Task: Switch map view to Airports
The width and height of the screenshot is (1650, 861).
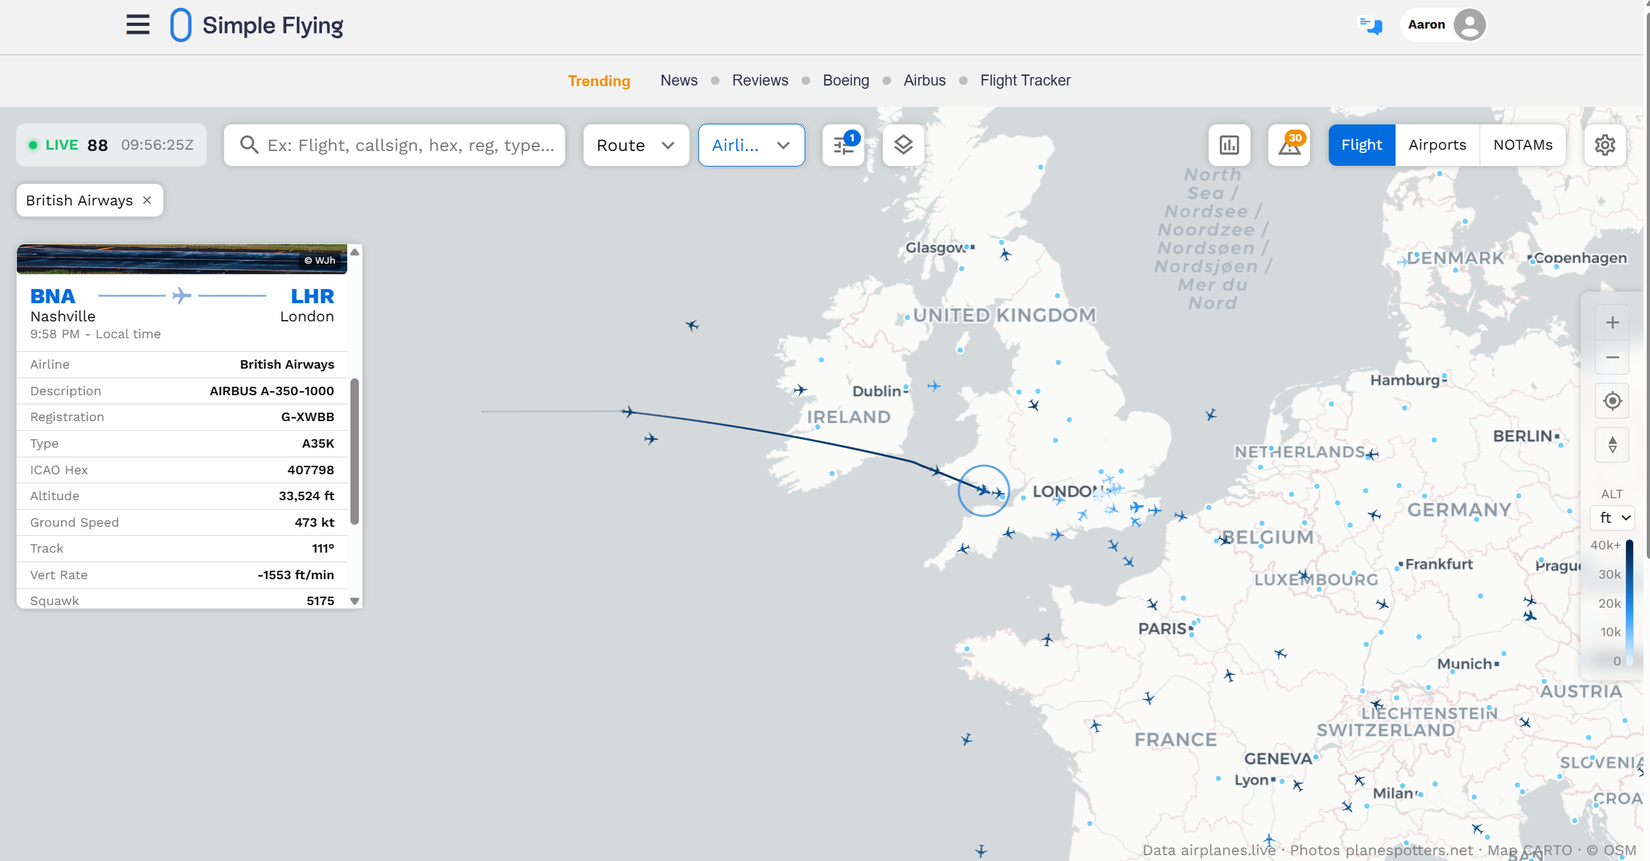Action: 1437,145
